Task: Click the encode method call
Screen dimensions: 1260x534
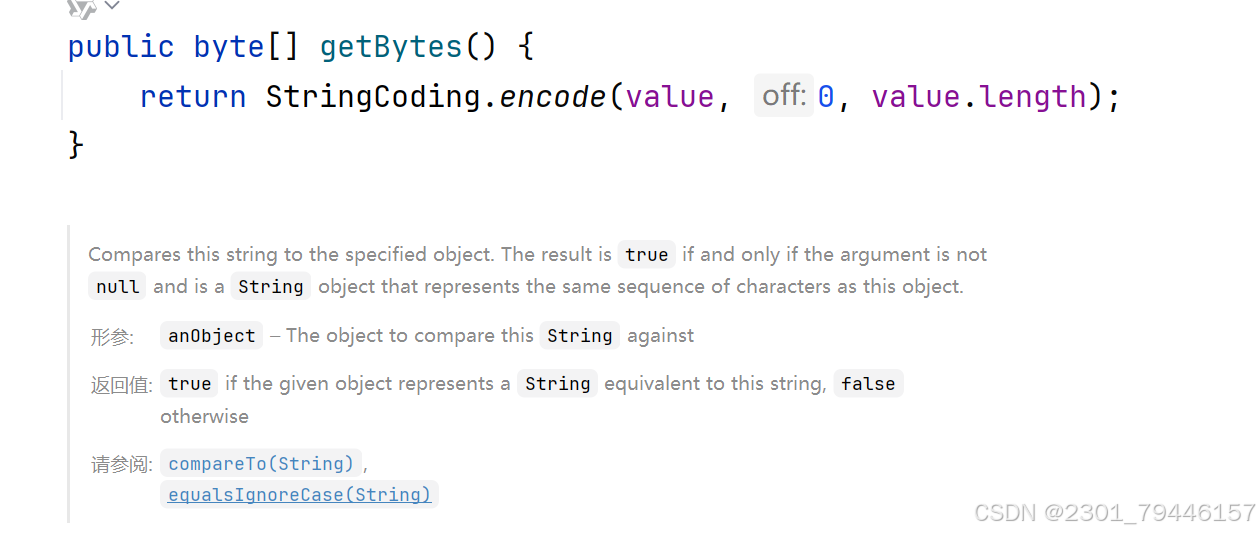Action: (552, 97)
